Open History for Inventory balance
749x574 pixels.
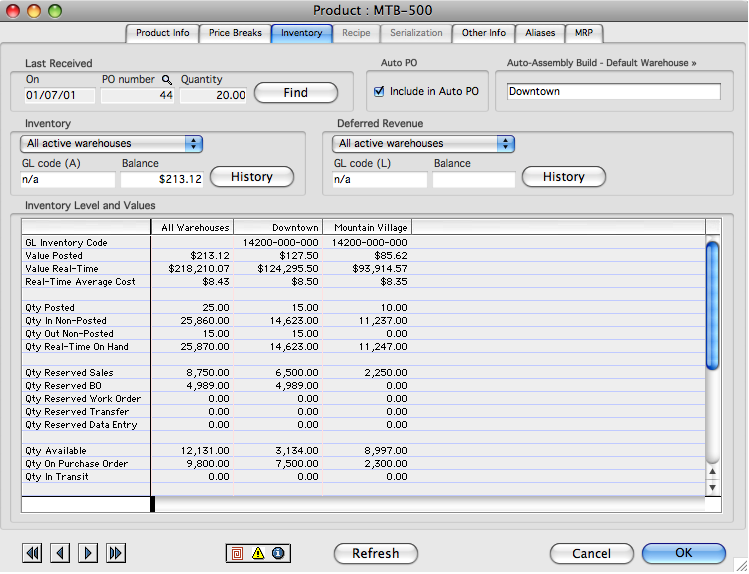pyautogui.click(x=251, y=177)
